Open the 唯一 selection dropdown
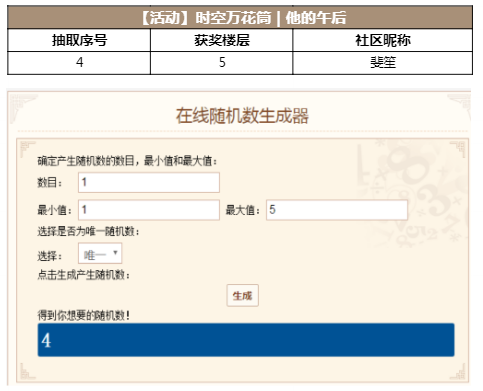This screenshot has width=483, height=391. pos(100,253)
